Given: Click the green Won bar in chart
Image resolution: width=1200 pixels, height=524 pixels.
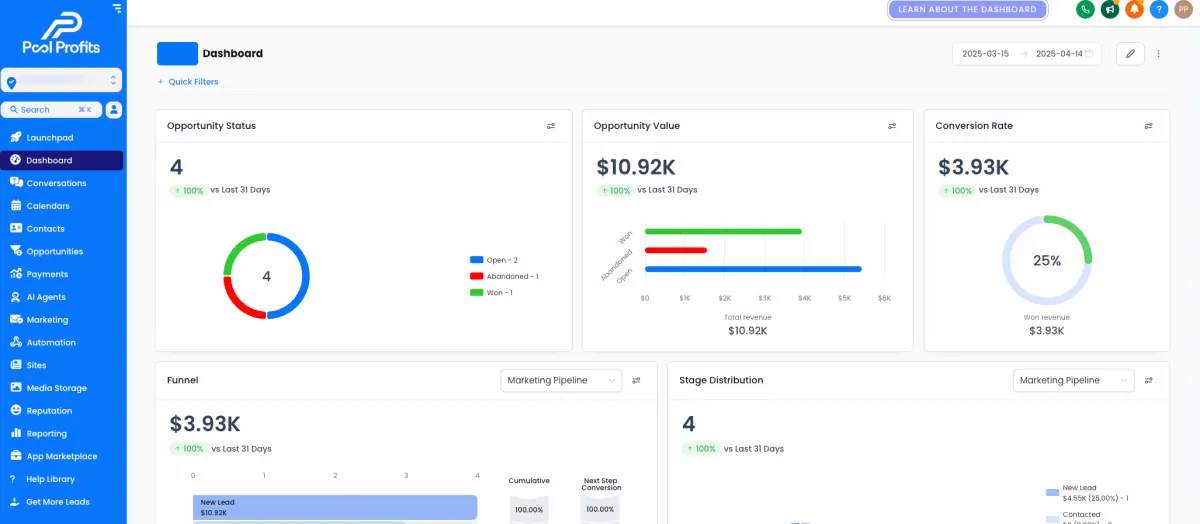Looking at the screenshot, I should tap(723, 231).
